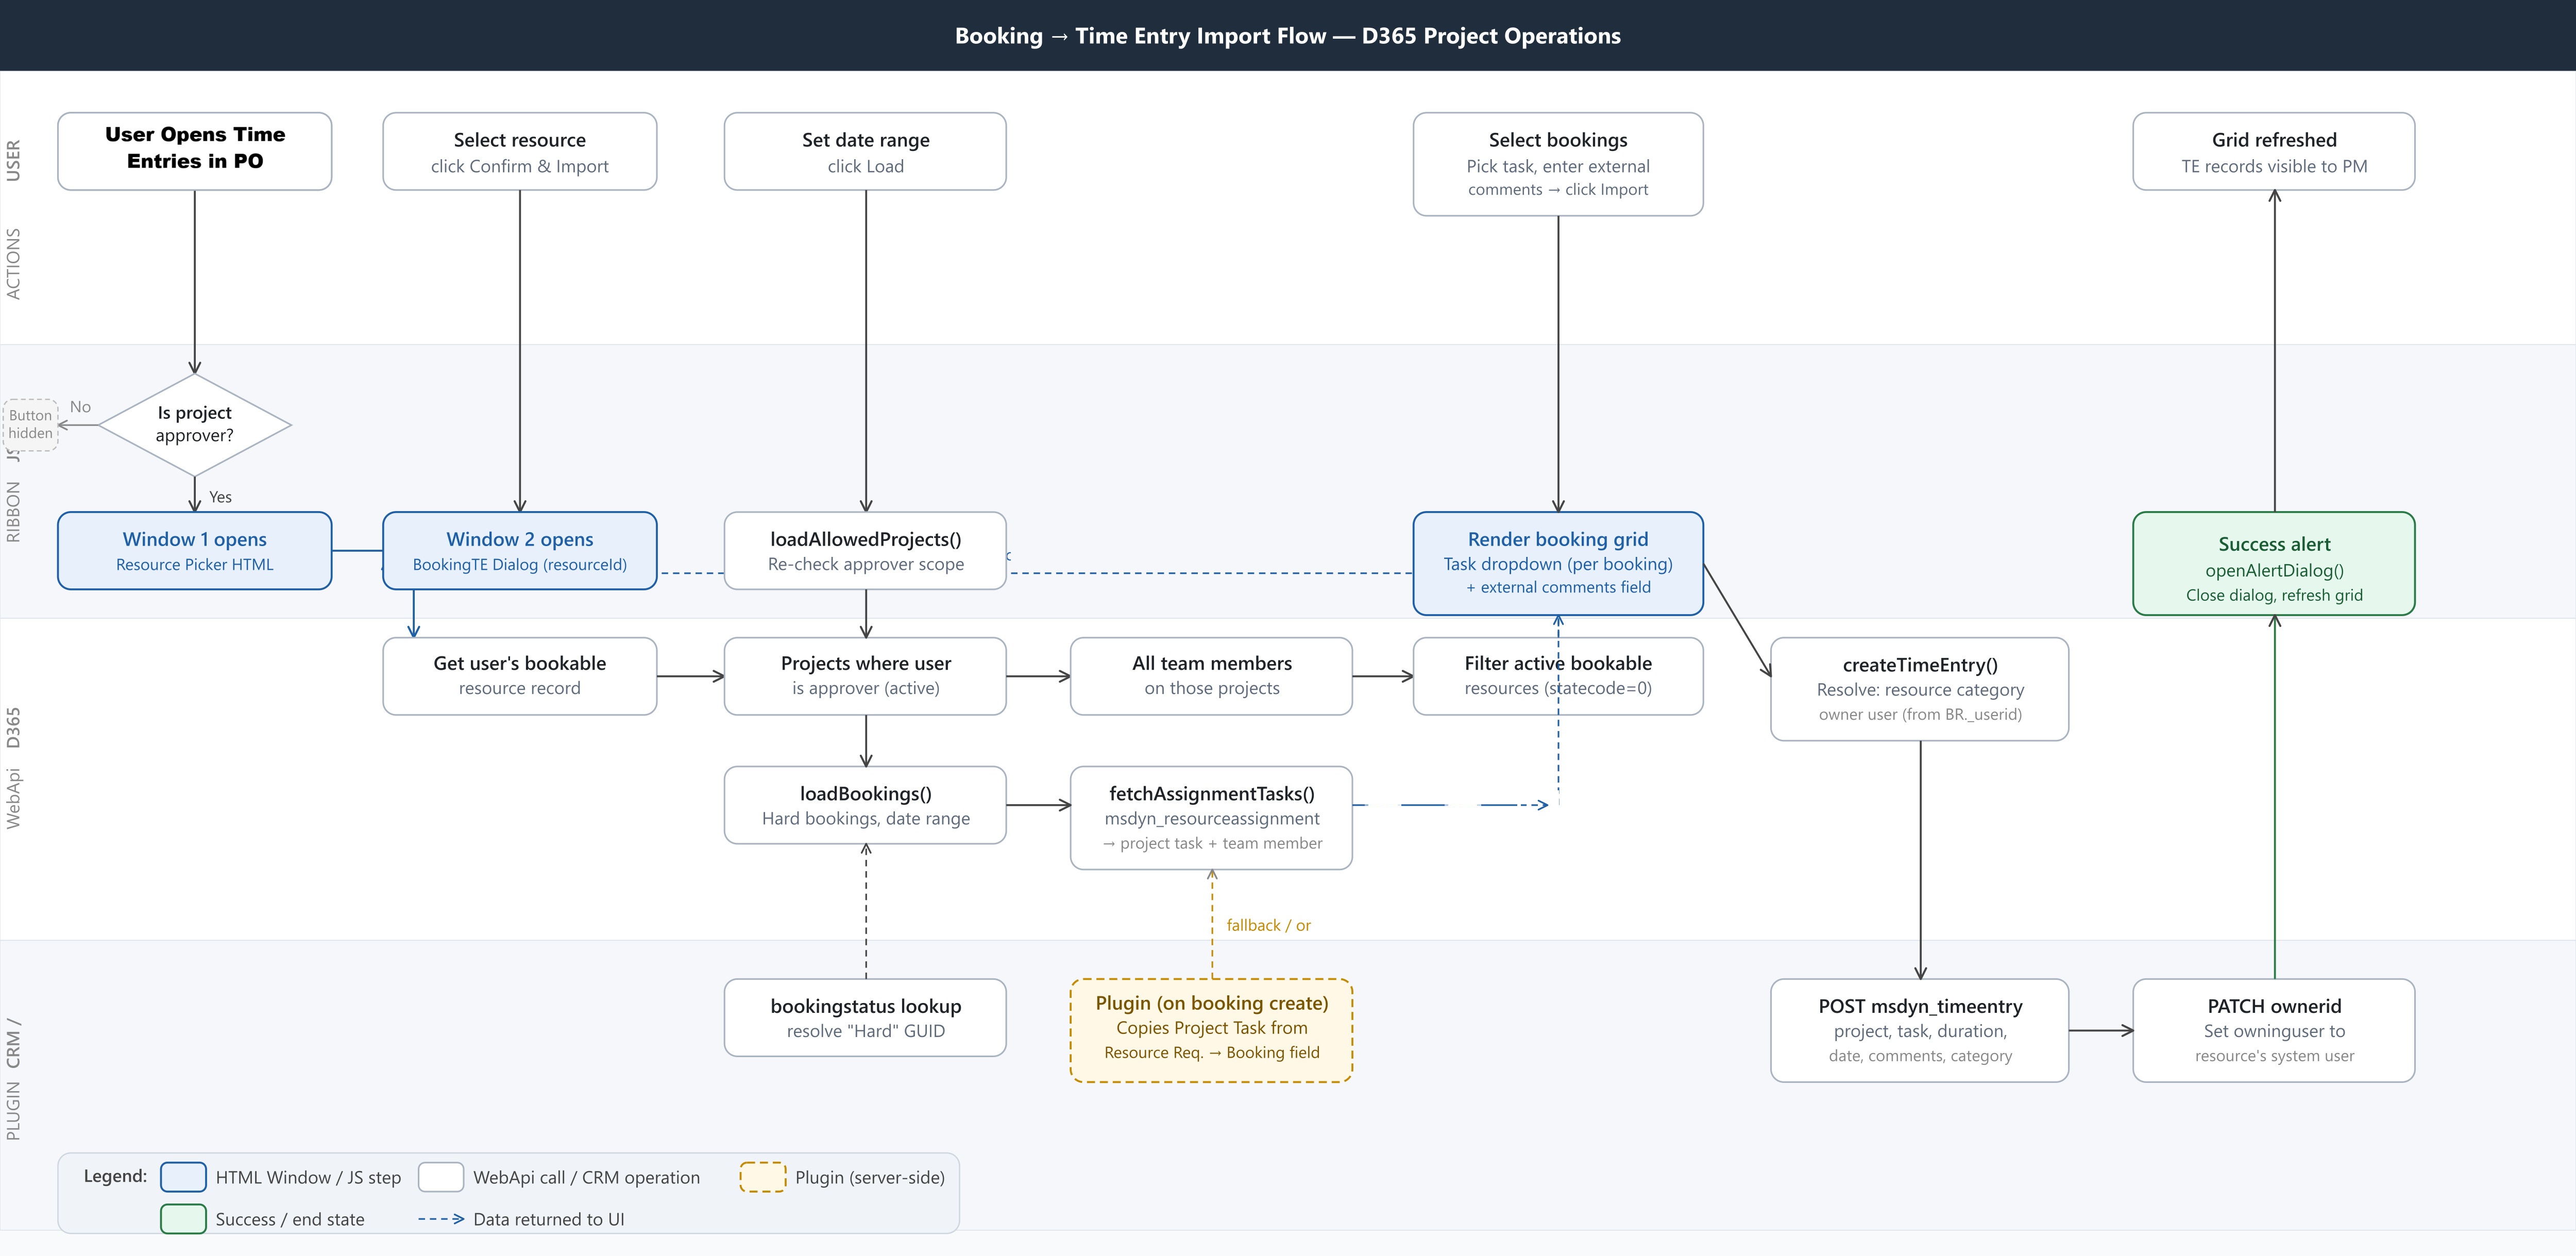Viewport: 2576px width, 1256px height.
Task: Select the 'All team members' node
Action: tap(1211, 676)
